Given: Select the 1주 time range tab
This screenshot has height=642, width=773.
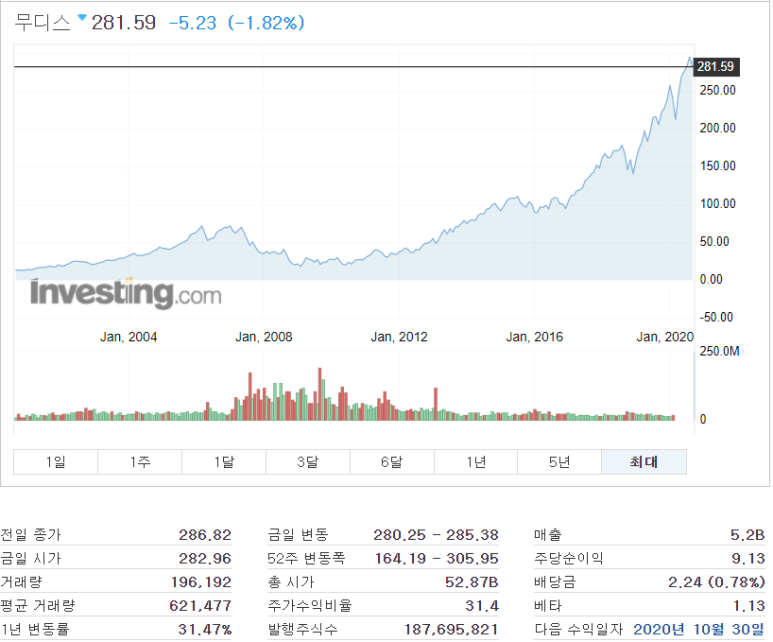Looking at the screenshot, I should tap(140, 462).
